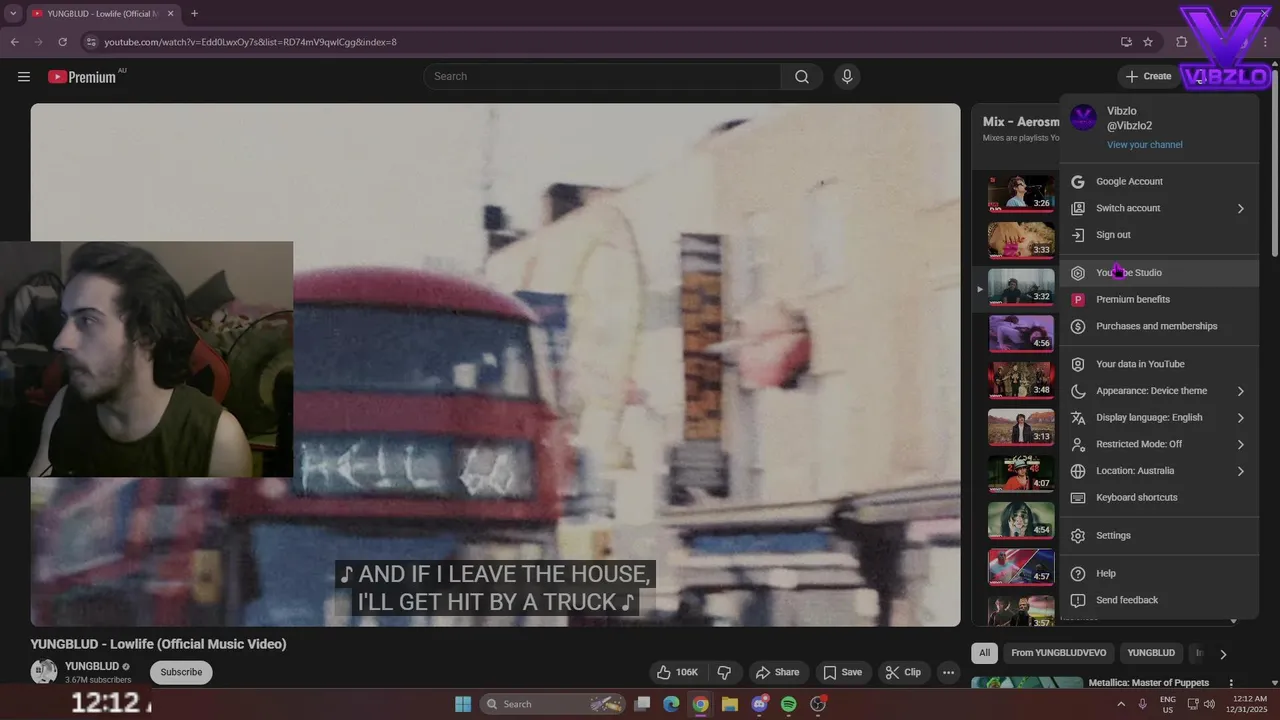Open Windows Start menu
Image resolution: width=1280 pixels, height=720 pixels.
coord(463,704)
